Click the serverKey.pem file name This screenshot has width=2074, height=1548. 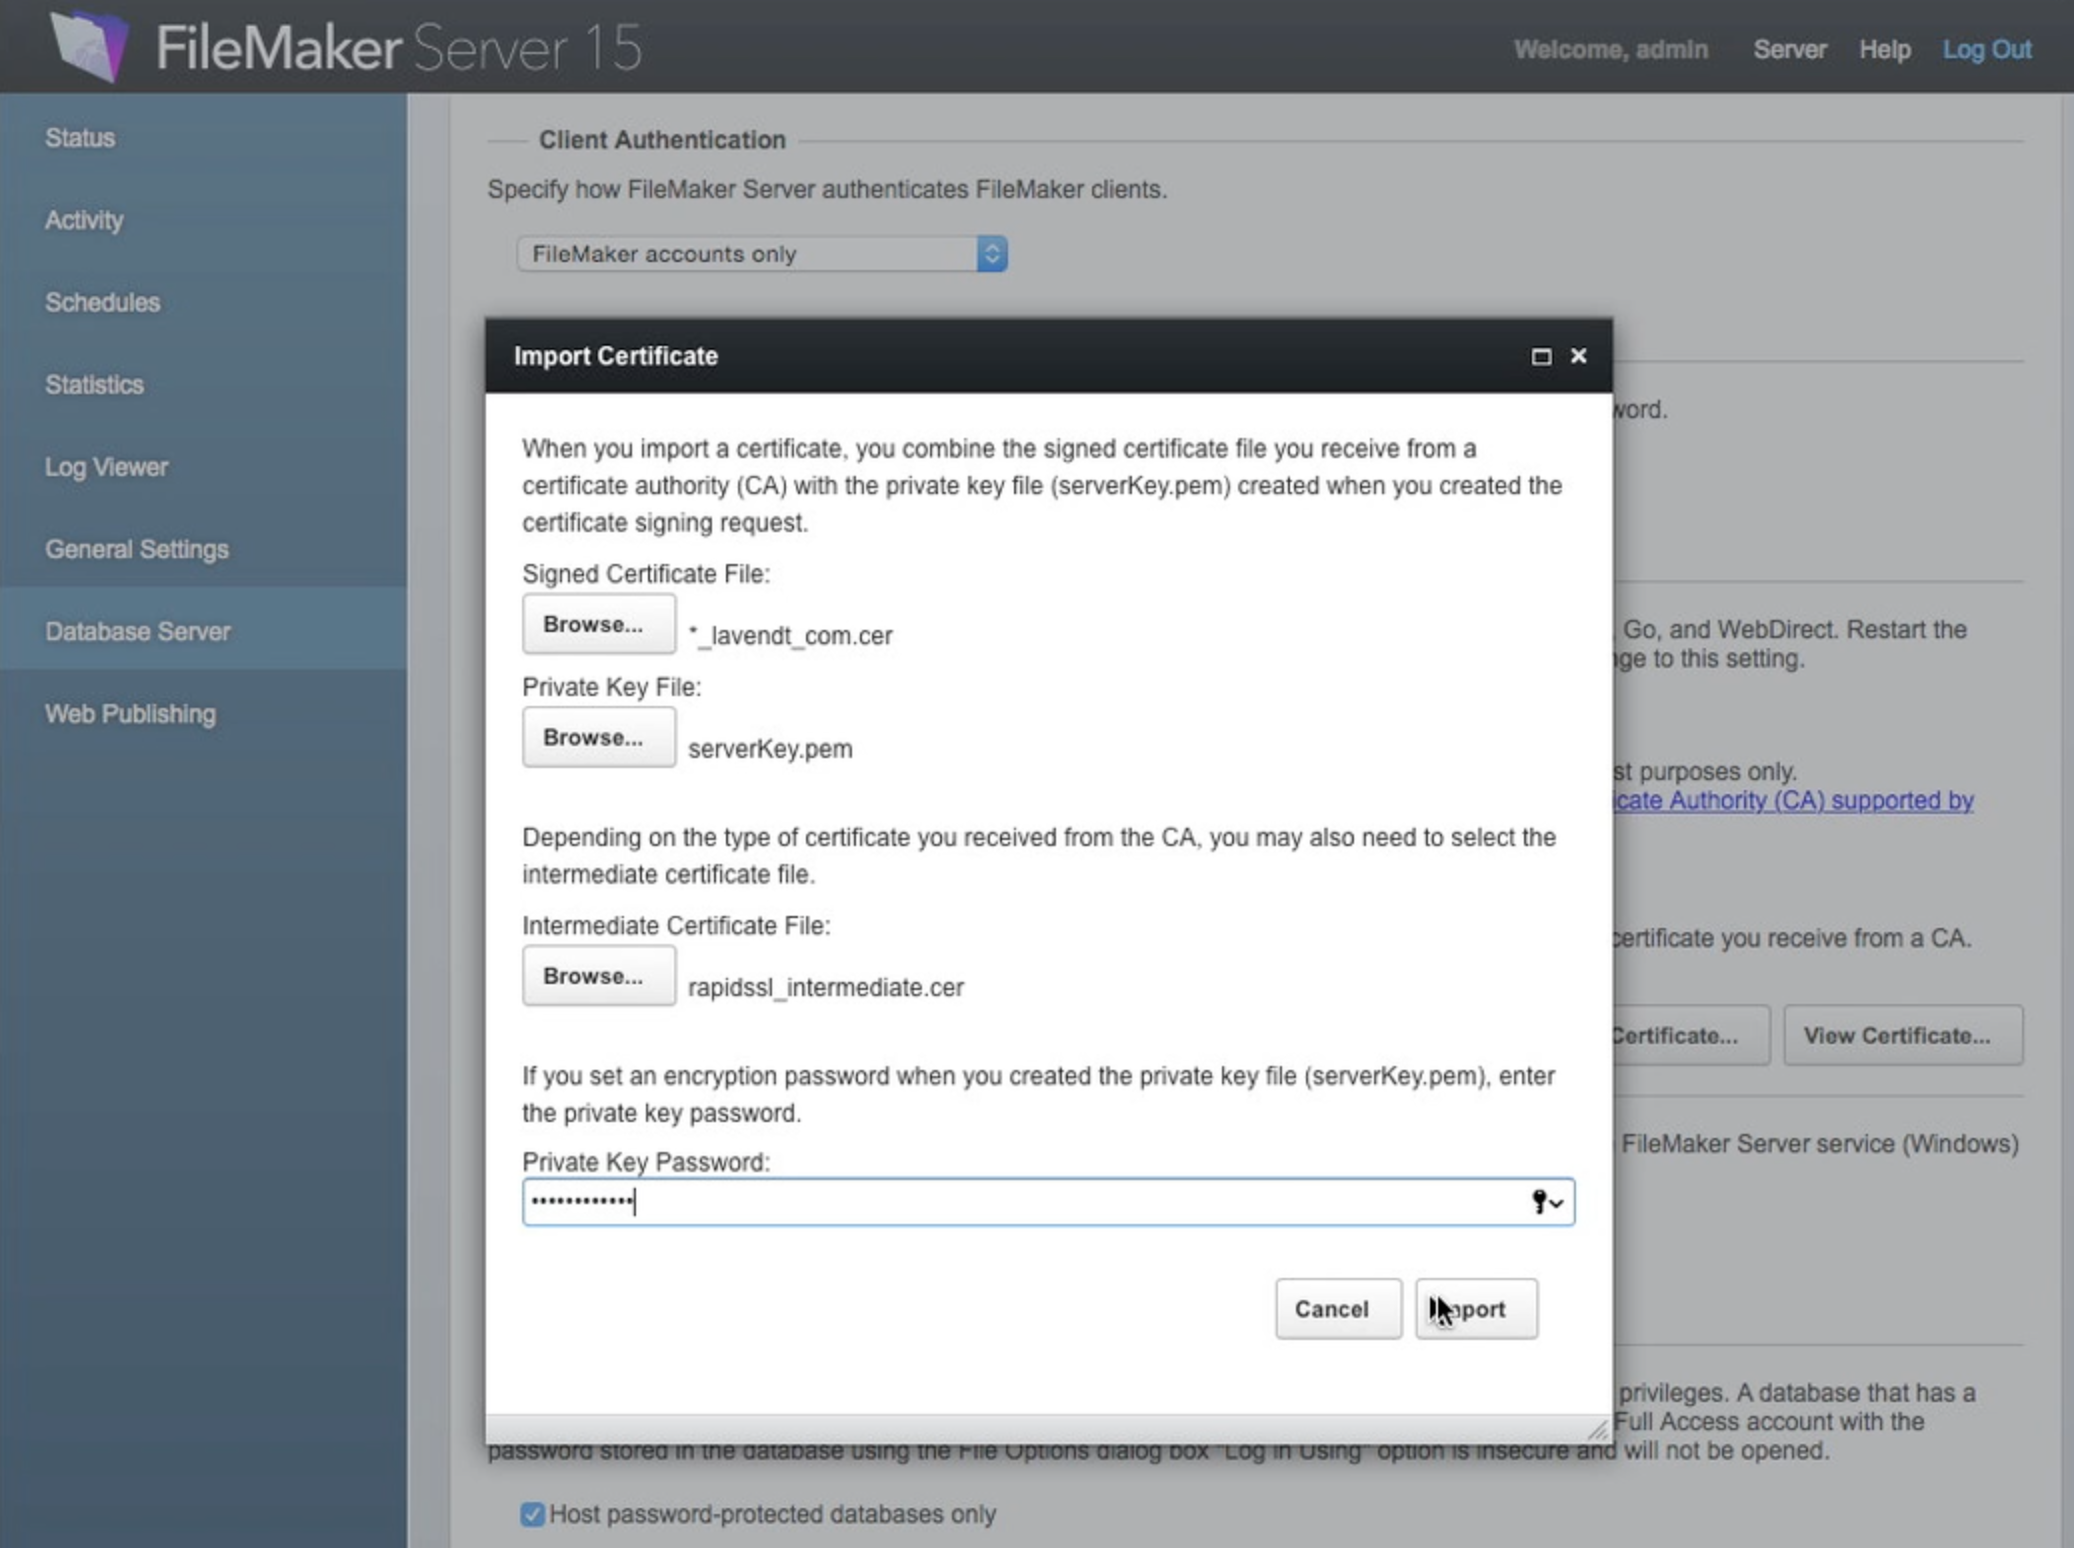click(770, 749)
